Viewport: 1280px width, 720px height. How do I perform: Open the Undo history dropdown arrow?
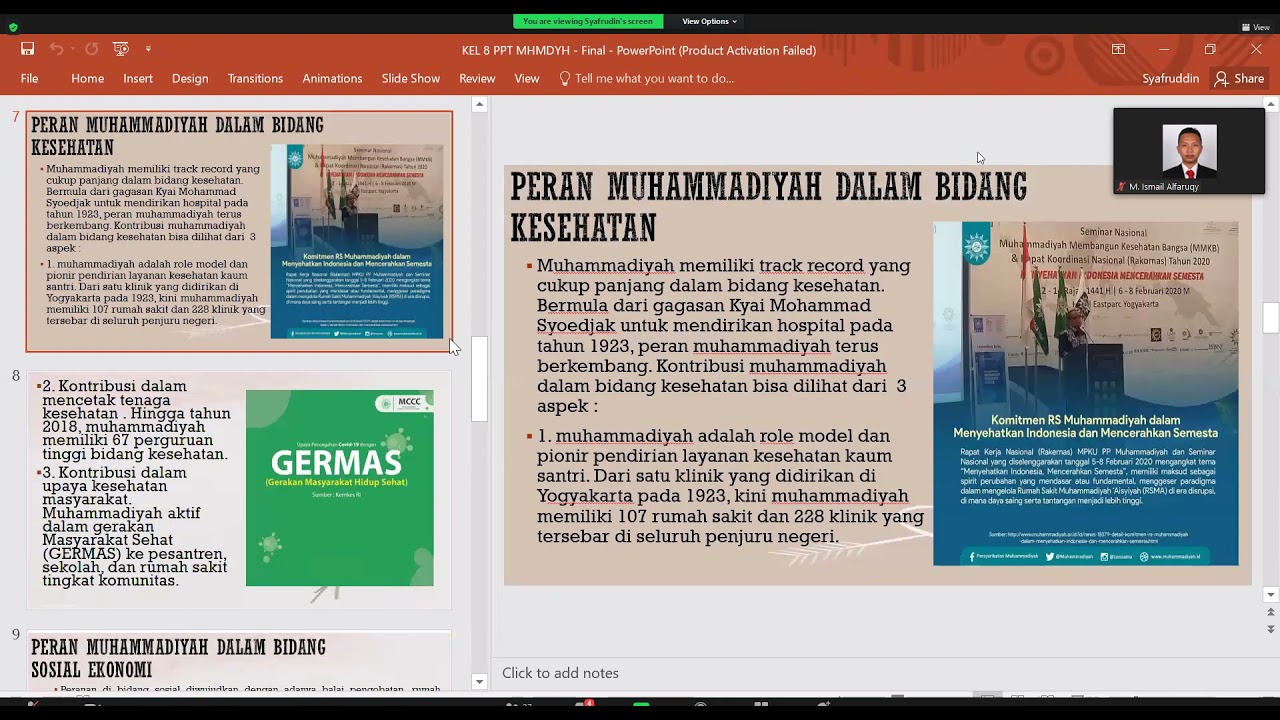tap(71, 49)
